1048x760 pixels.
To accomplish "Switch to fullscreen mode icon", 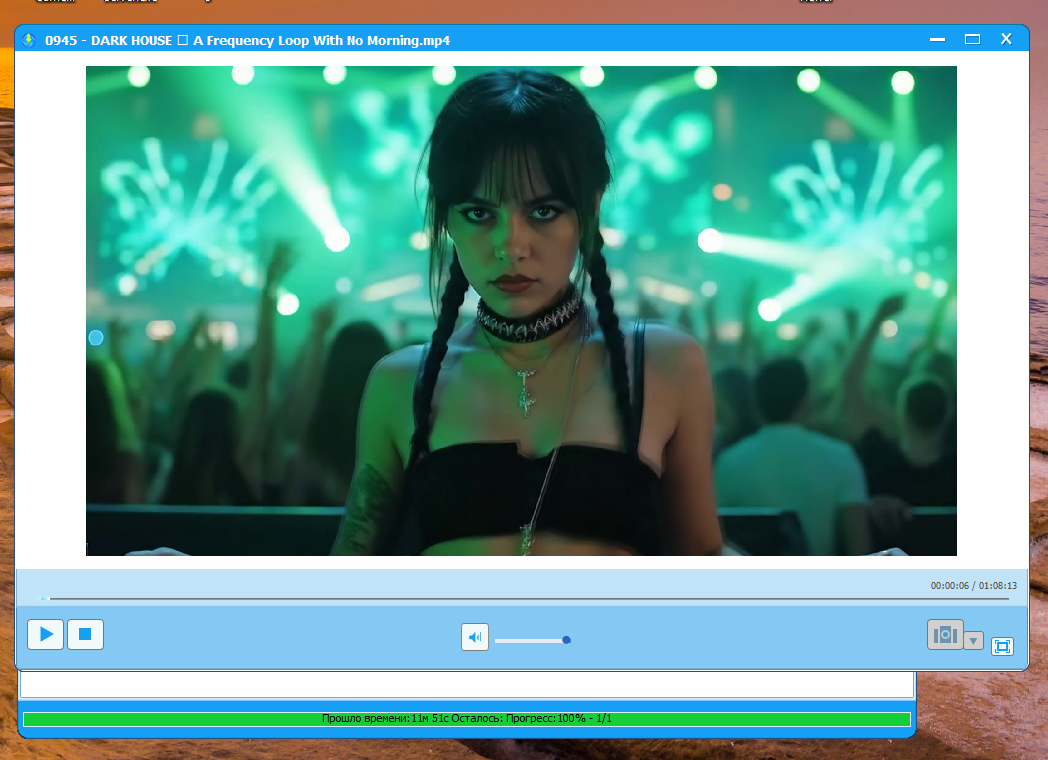I will tap(1002, 646).
